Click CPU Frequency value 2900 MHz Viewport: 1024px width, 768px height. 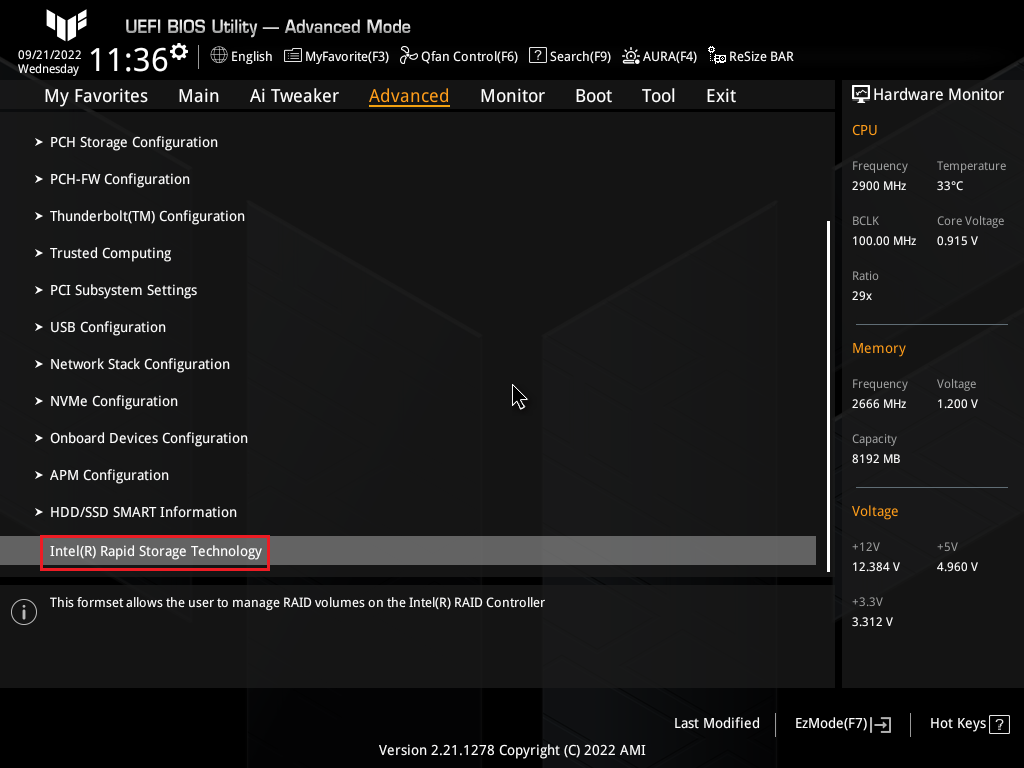pyautogui.click(x=878, y=186)
